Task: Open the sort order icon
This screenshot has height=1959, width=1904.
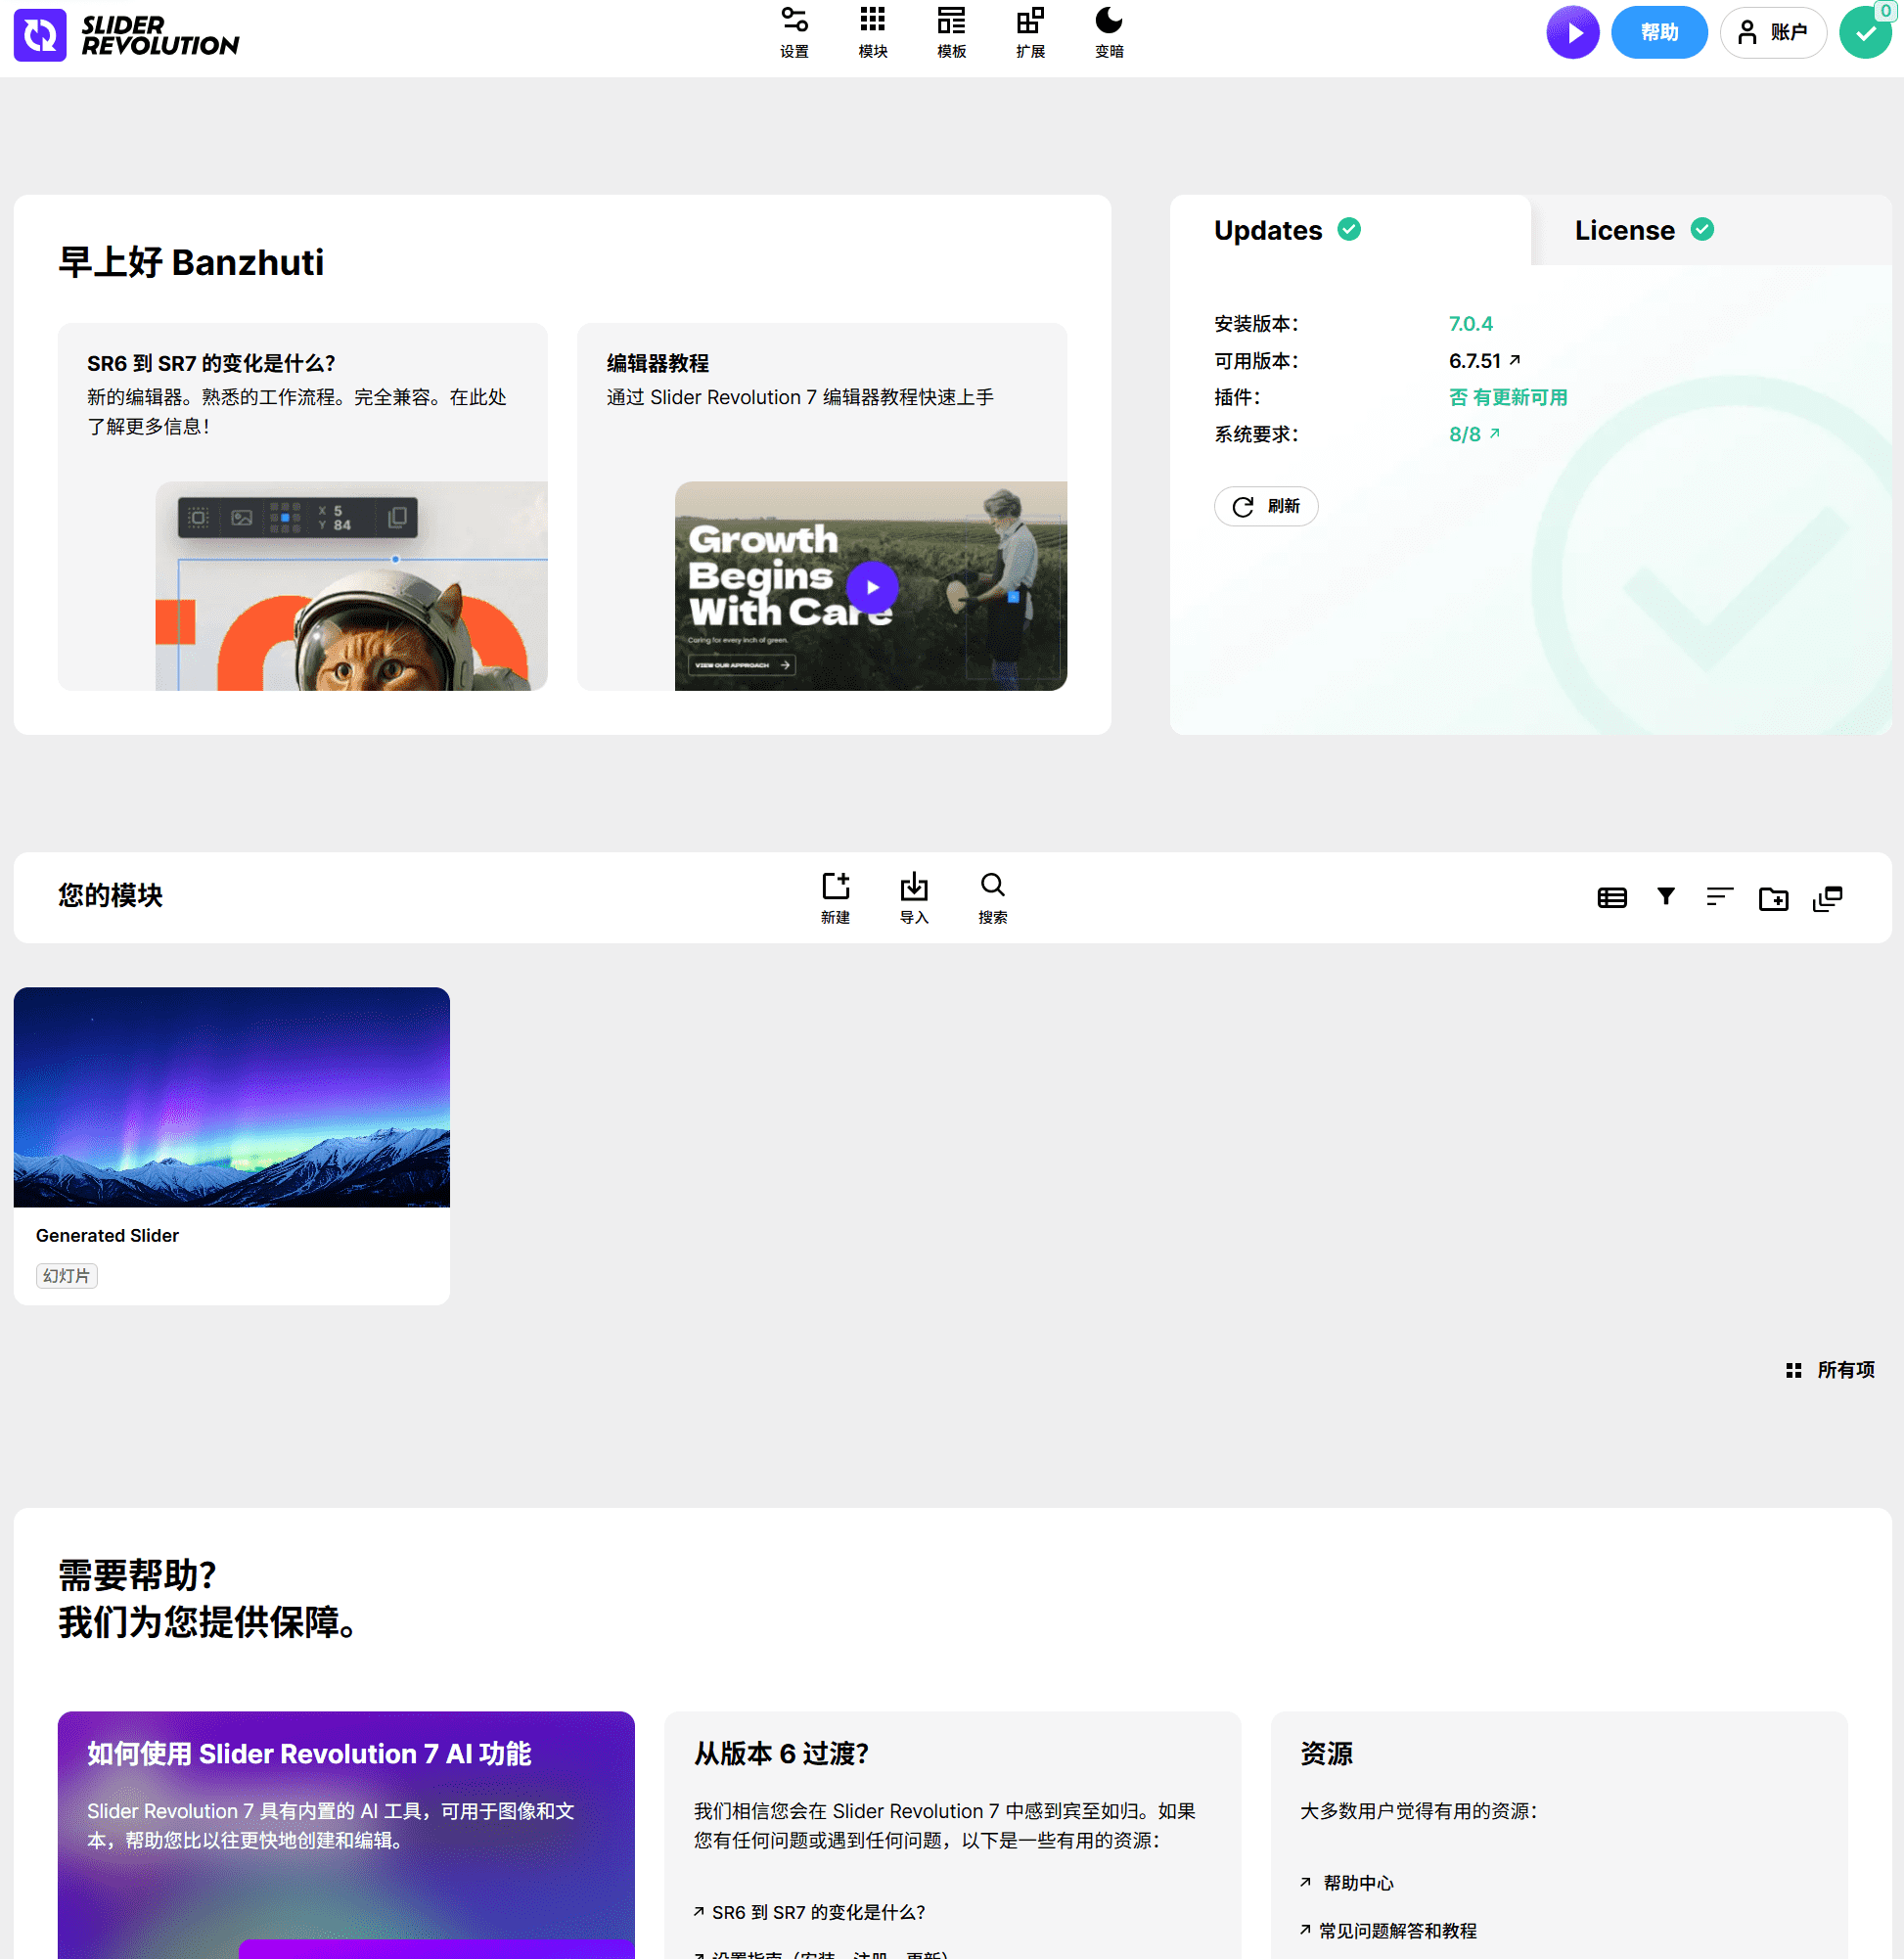Action: 1720,897
